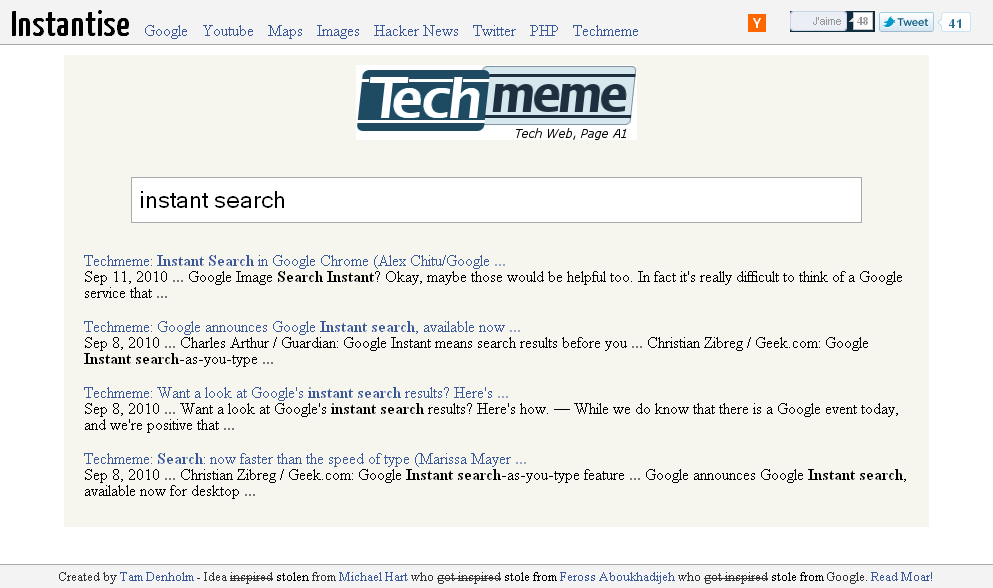
Task: Switch to the Youtube search tab
Action: click(228, 31)
